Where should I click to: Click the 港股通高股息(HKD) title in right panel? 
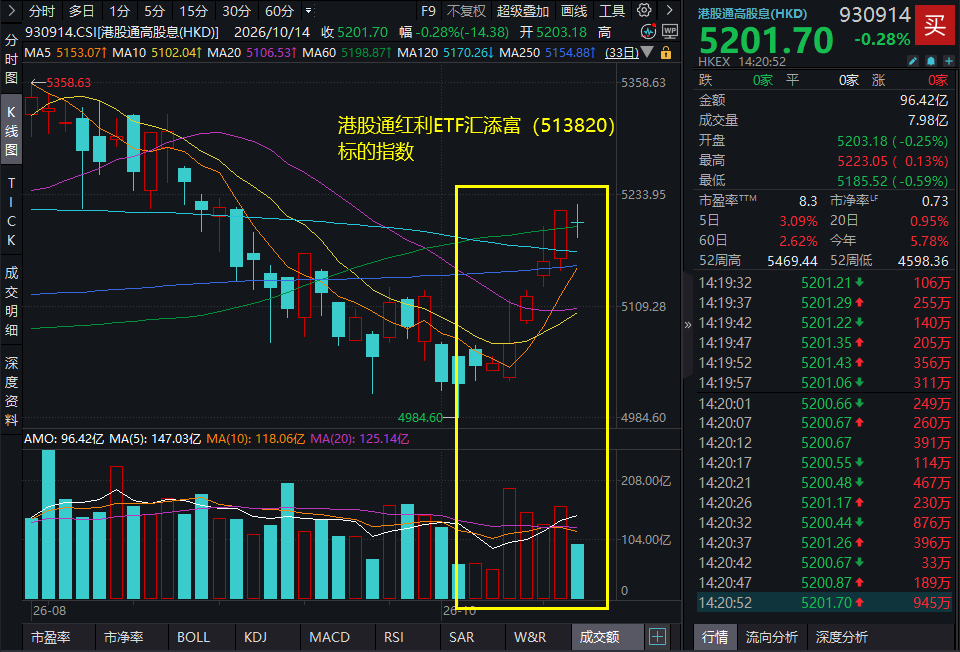click(x=752, y=13)
